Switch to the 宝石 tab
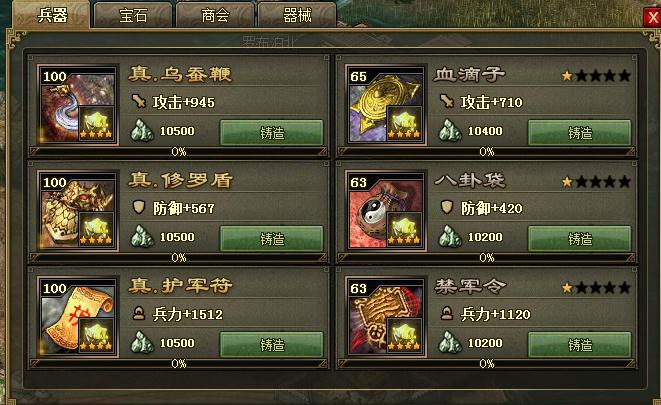Screen dimensions: 661x405 (x=133, y=15)
